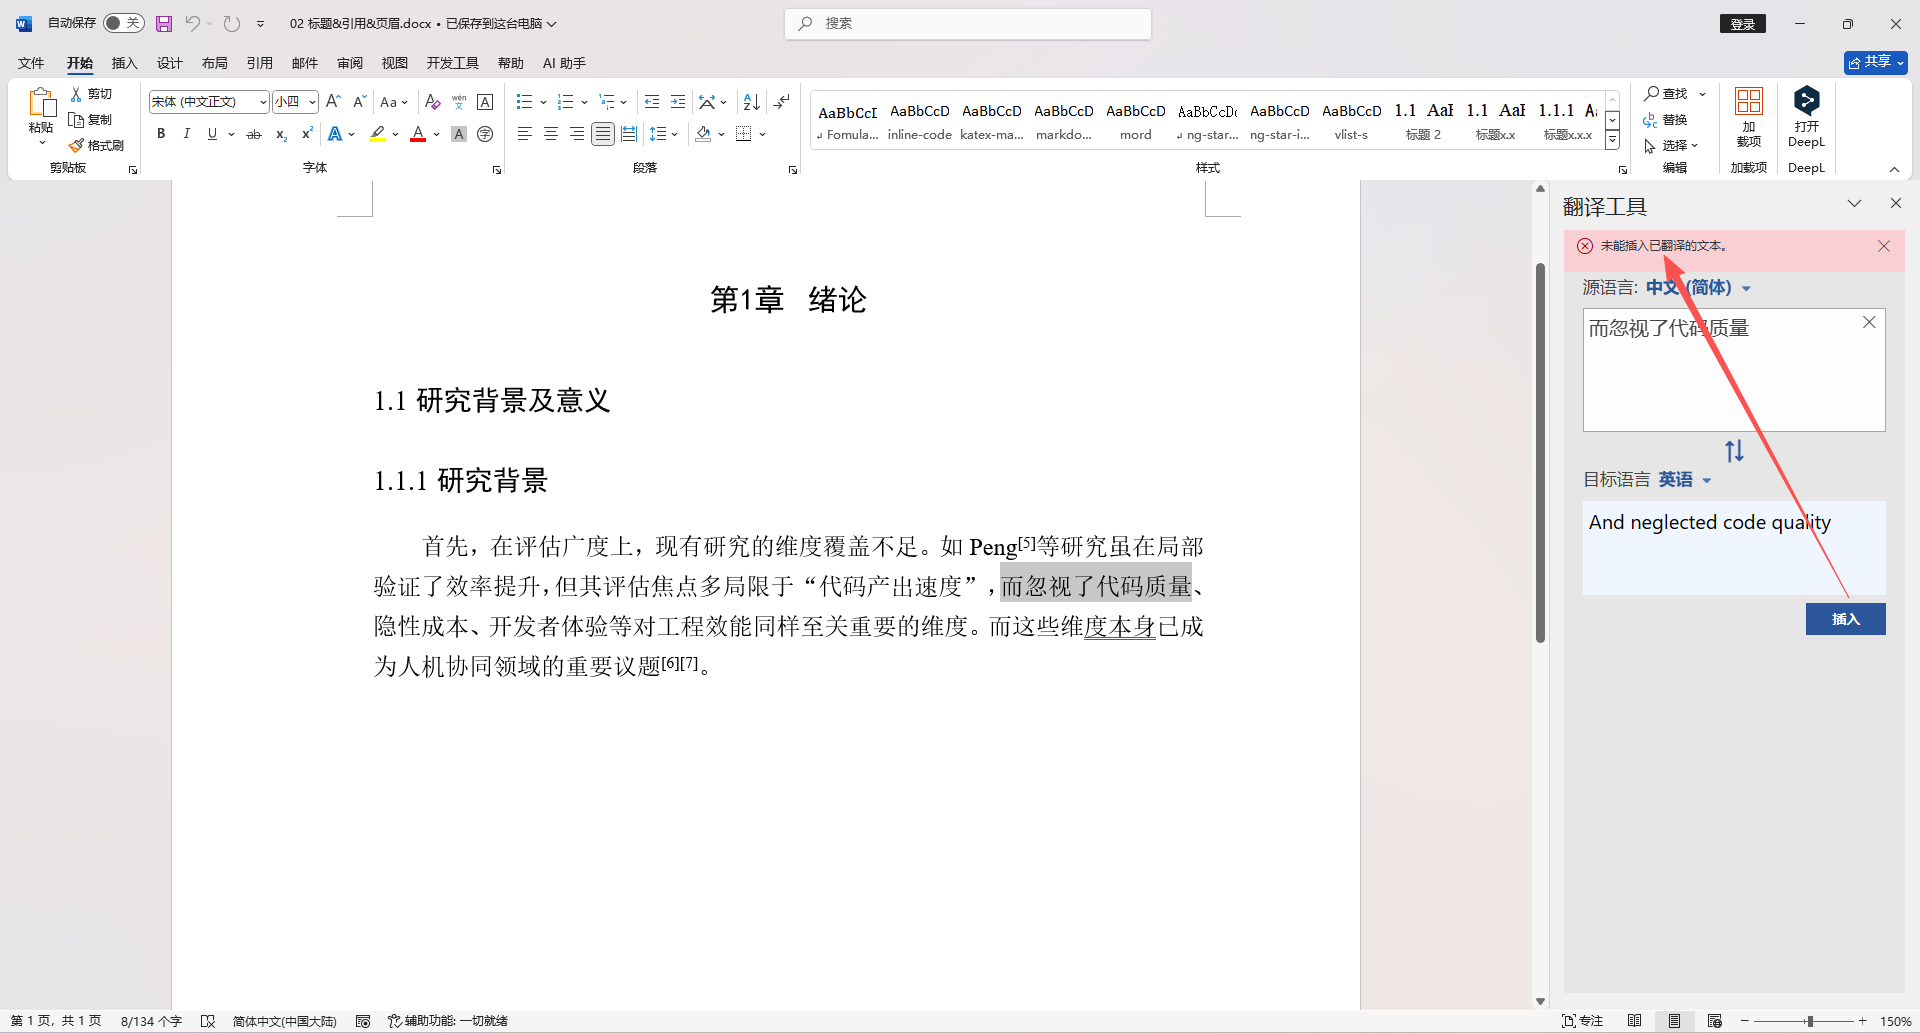Viewport: 1920px width, 1034px height.
Task: Open DeepL add-in icon
Action: [1806, 101]
